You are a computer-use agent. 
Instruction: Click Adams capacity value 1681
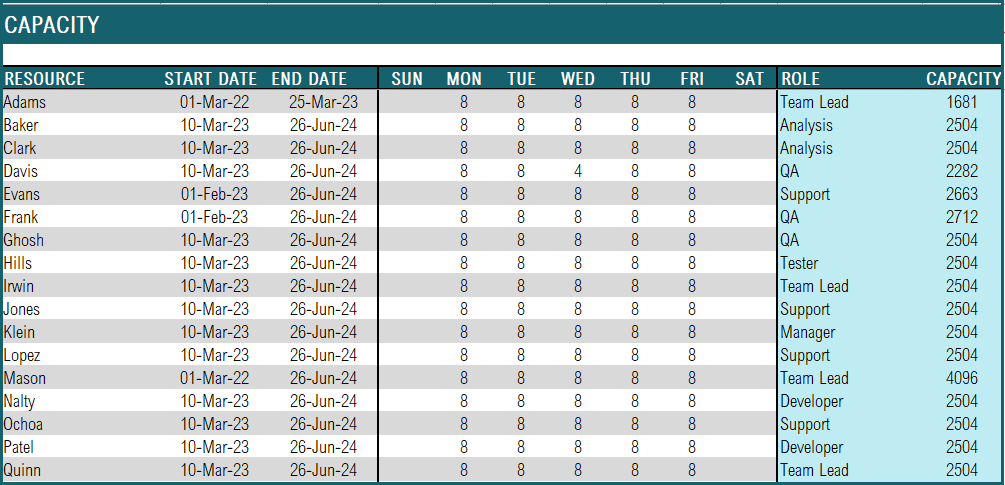click(x=961, y=102)
